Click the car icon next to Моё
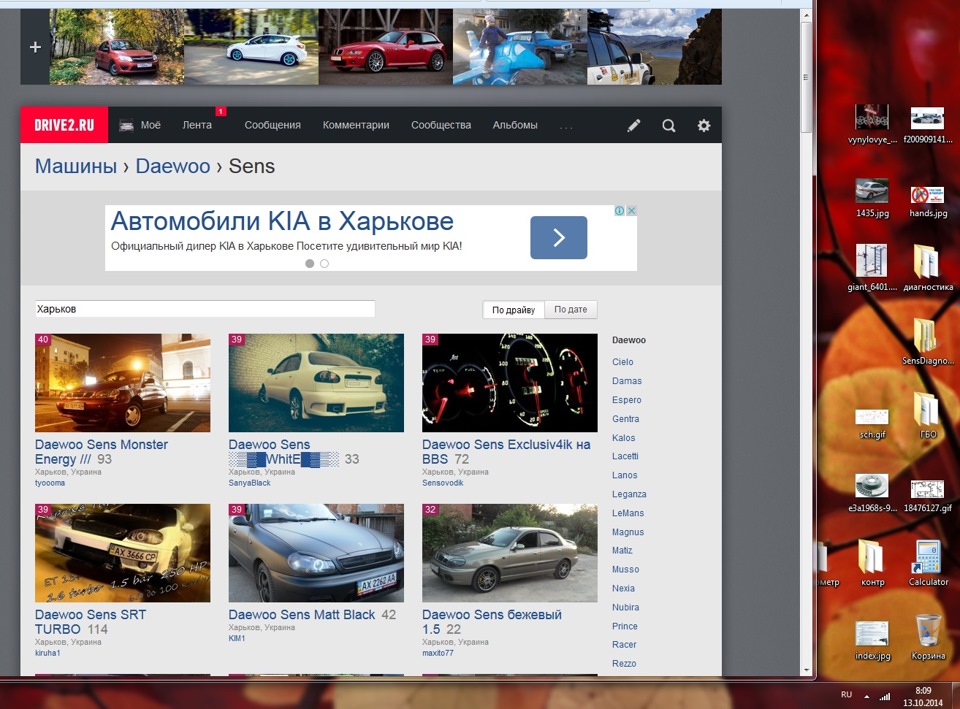The width and height of the screenshot is (960, 709). pos(126,126)
